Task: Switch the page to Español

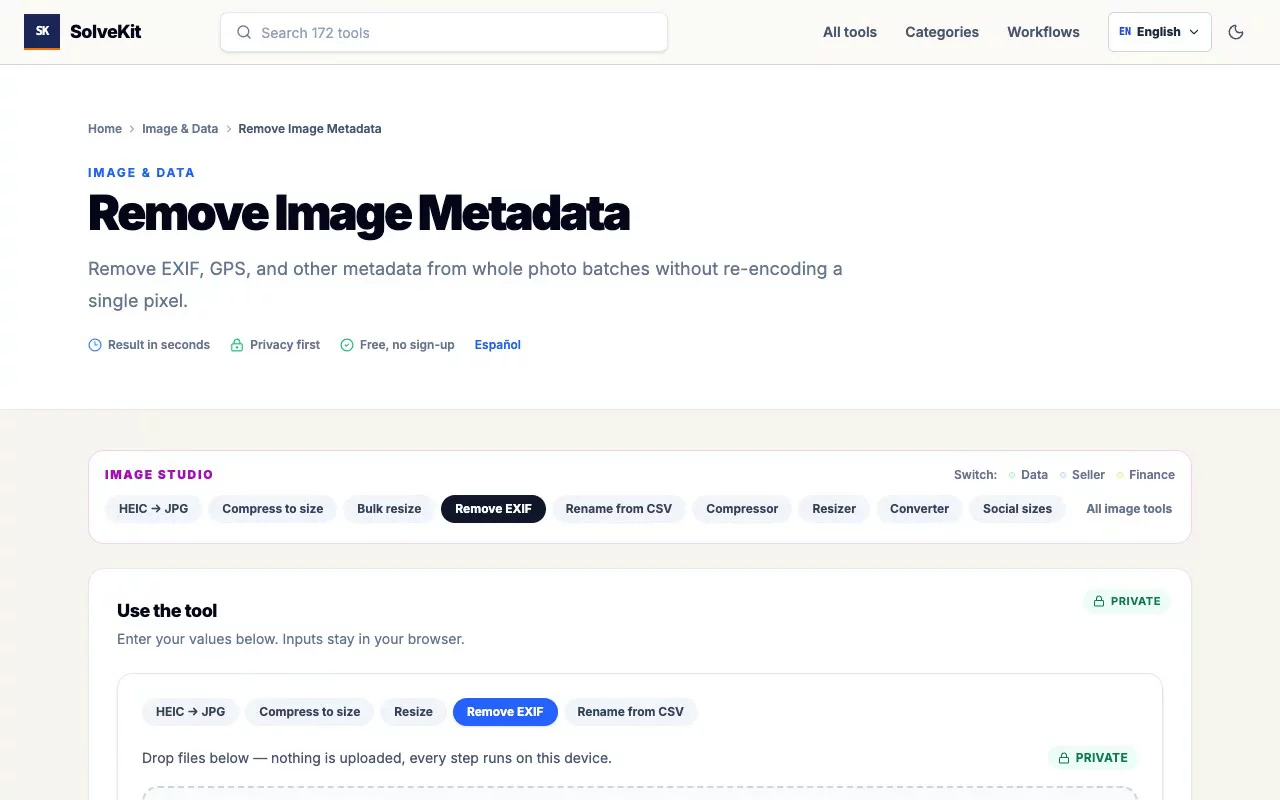Action: [x=498, y=345]
